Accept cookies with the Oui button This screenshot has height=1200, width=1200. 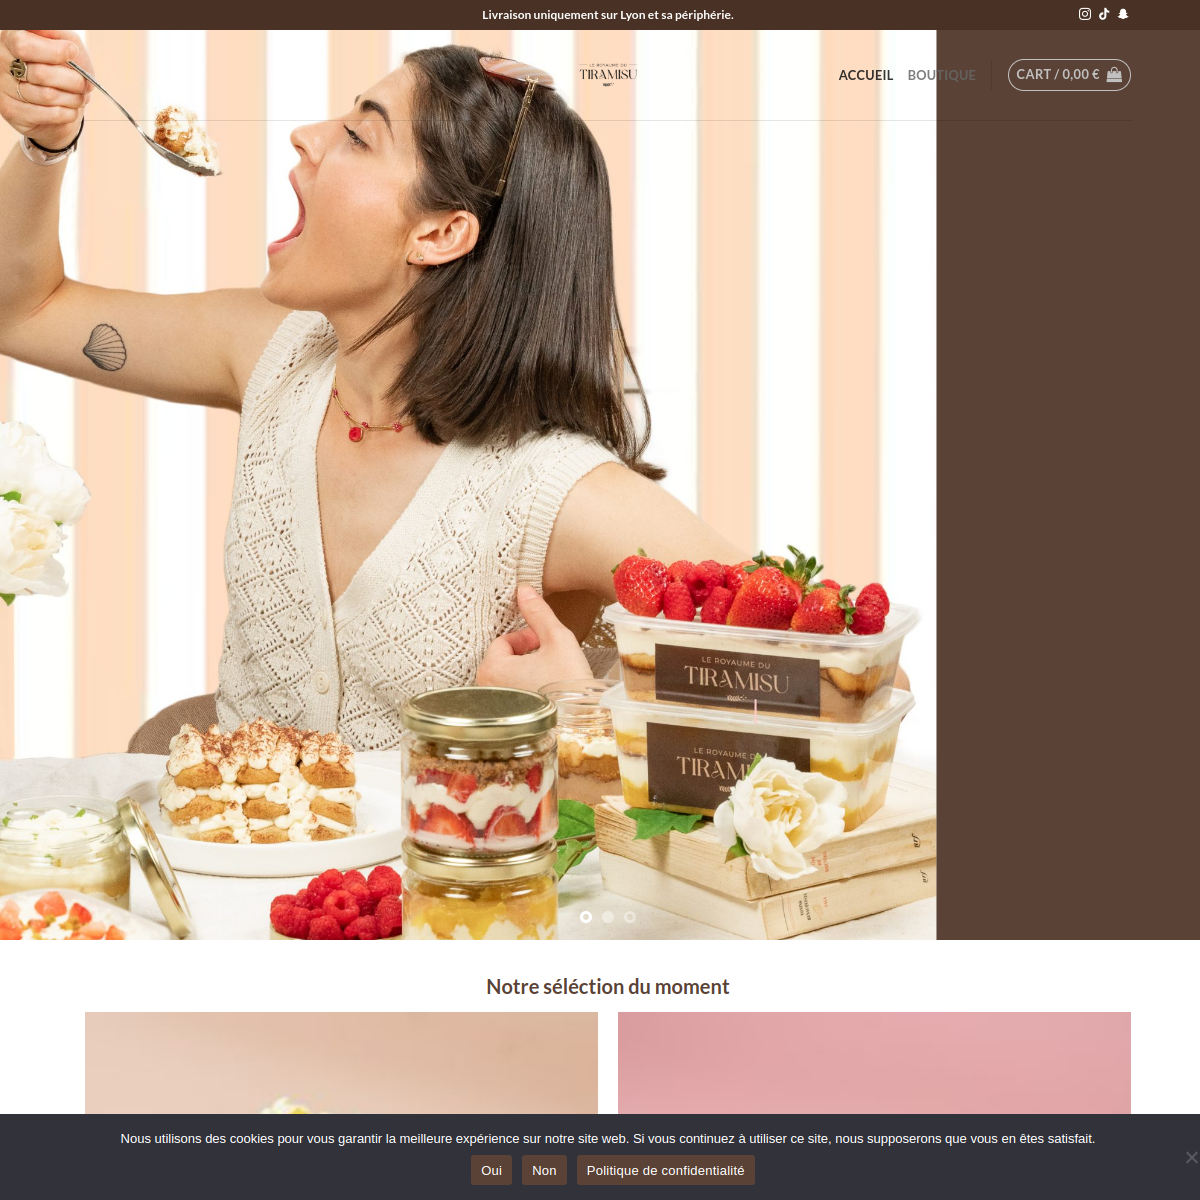491,1170
